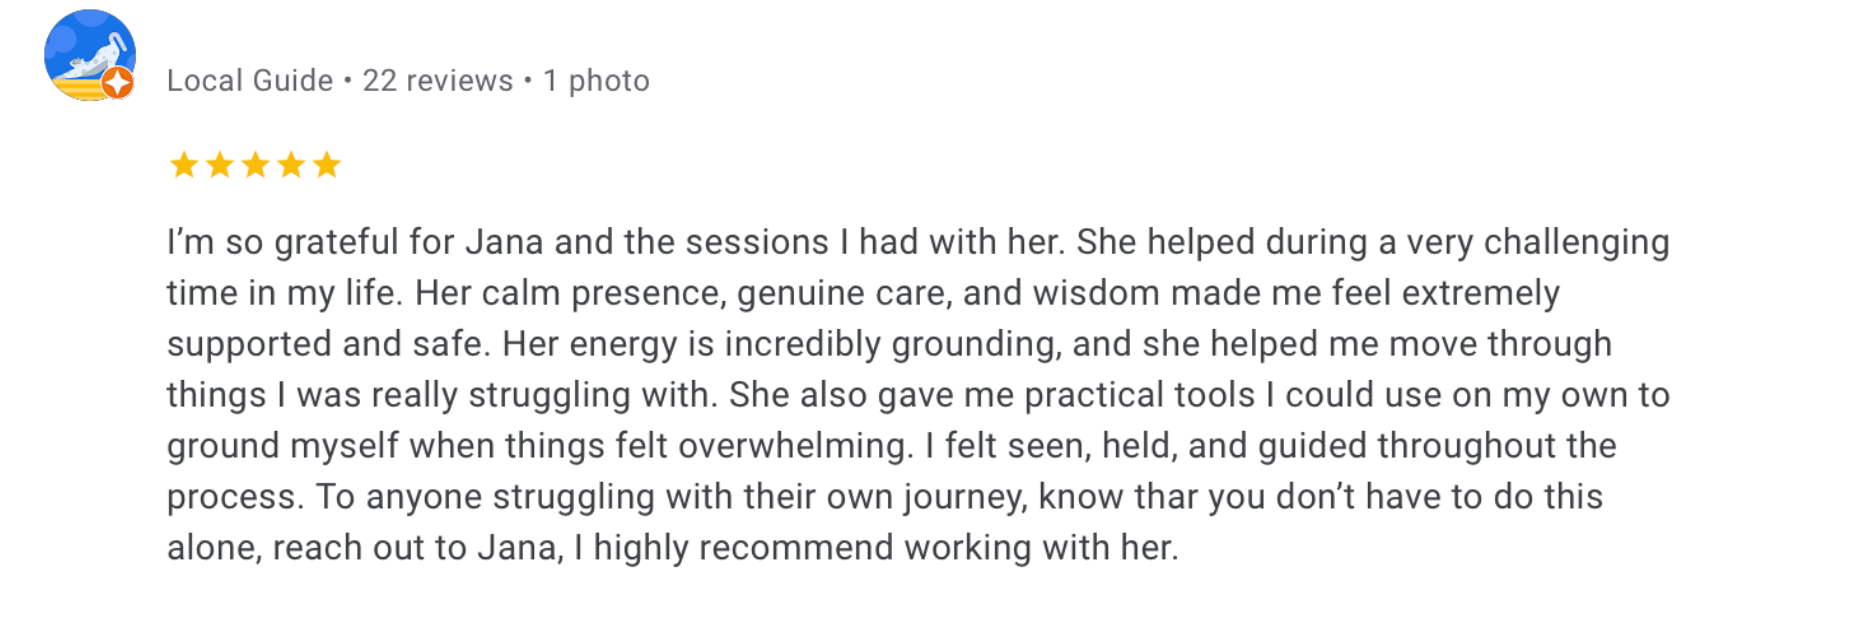Select the fourth yellow rating star

point(291,165)
